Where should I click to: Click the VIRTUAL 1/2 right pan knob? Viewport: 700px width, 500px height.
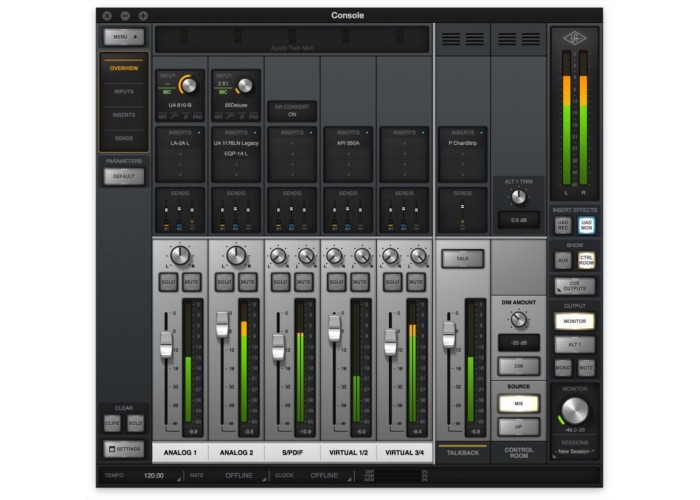[x=362, y=256]
